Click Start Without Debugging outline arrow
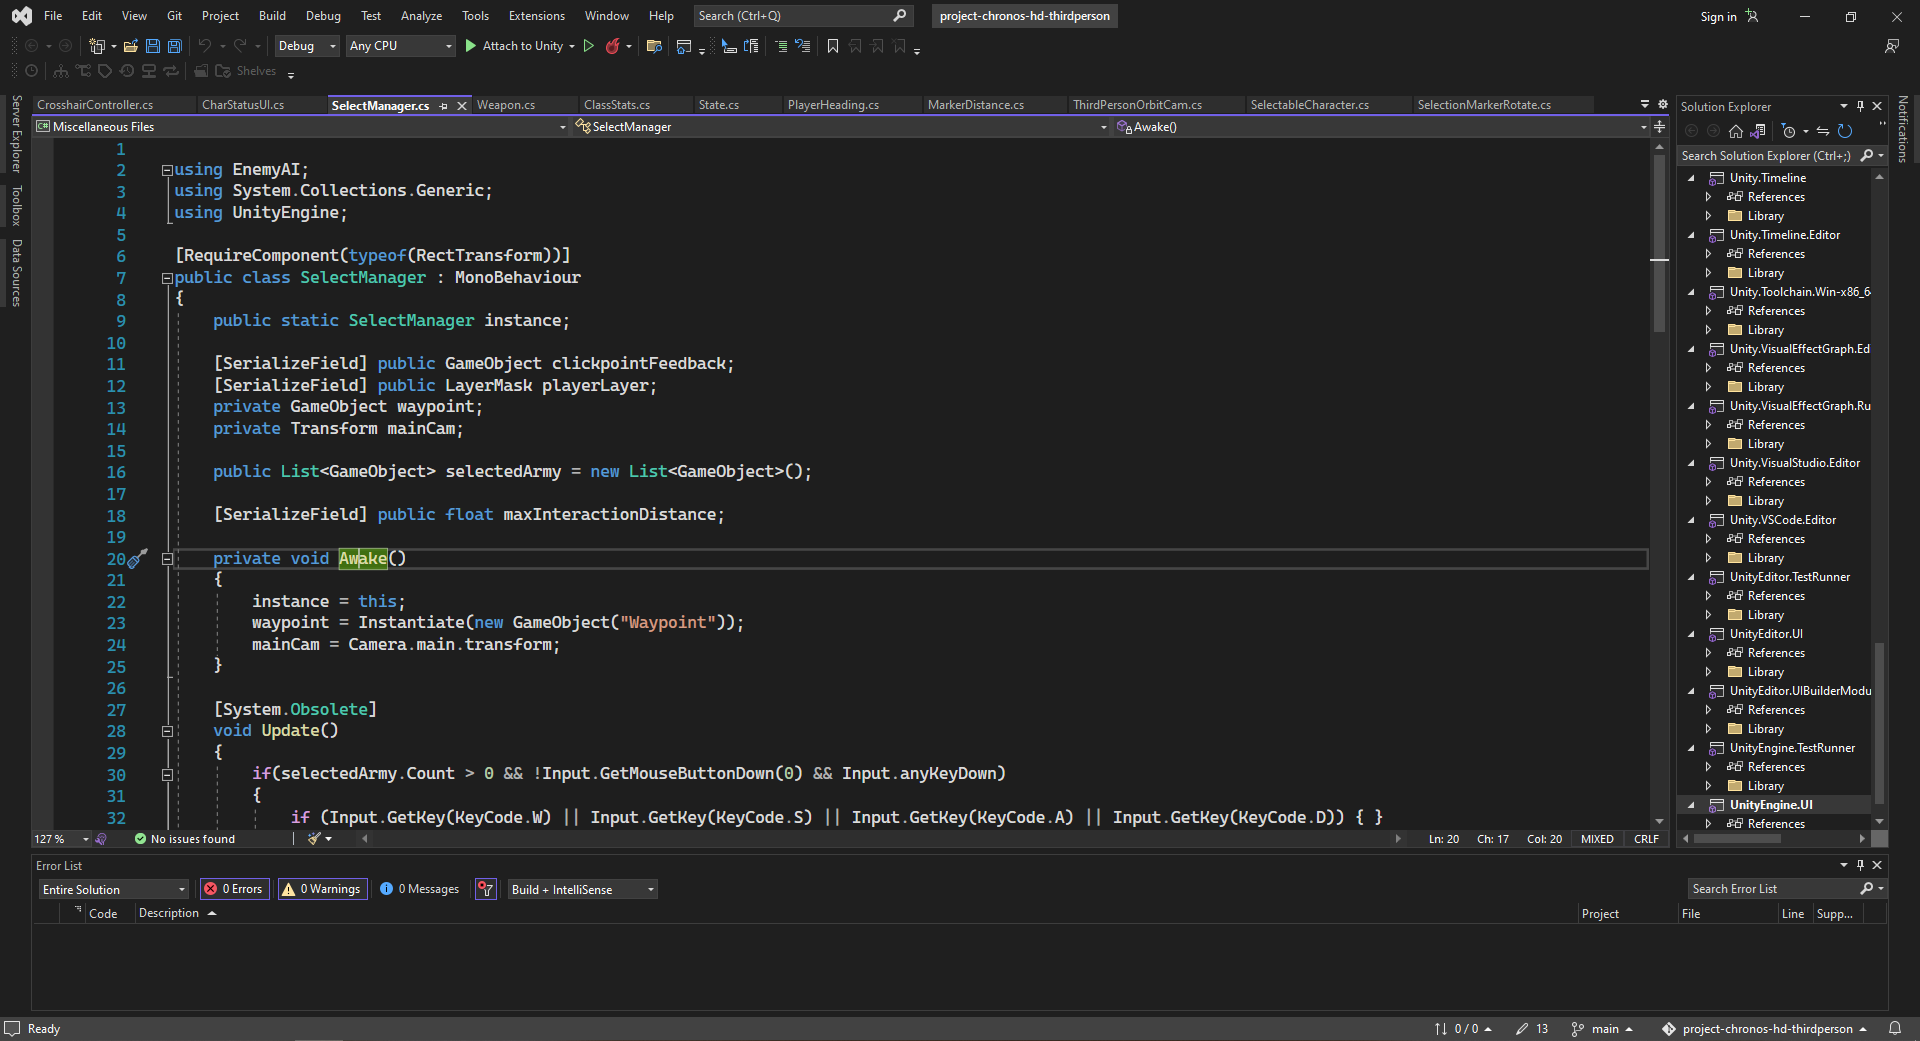 click(588, 46)
